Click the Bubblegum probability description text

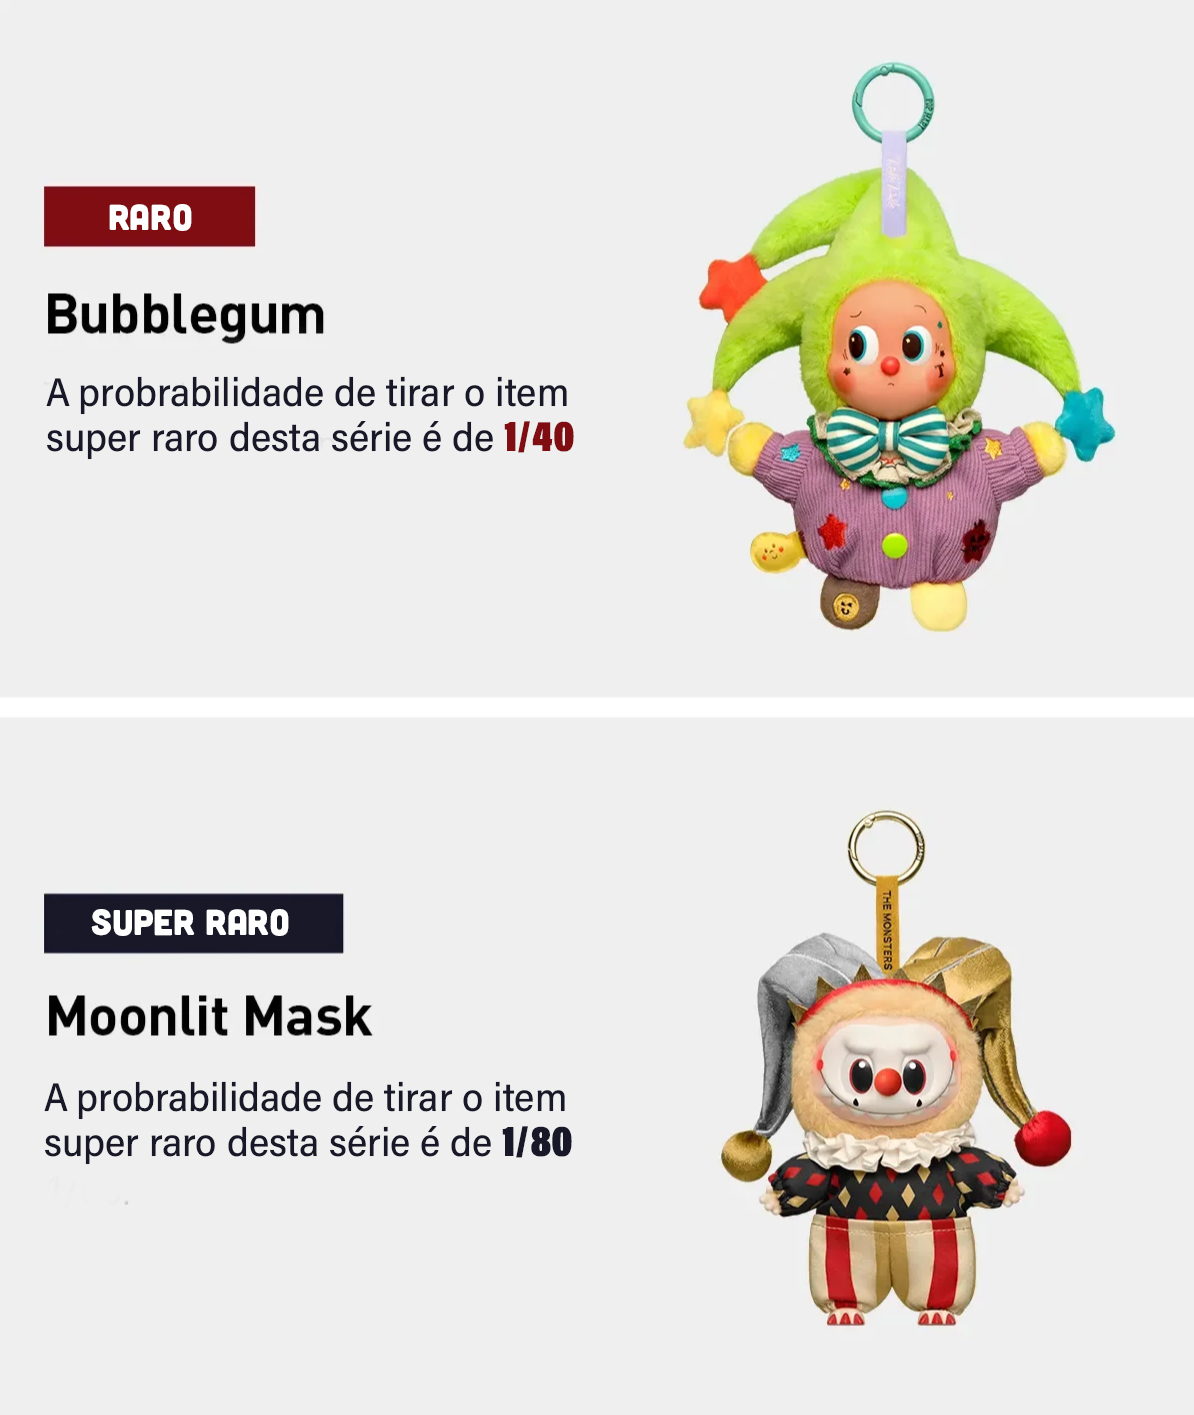click(310, 415)
